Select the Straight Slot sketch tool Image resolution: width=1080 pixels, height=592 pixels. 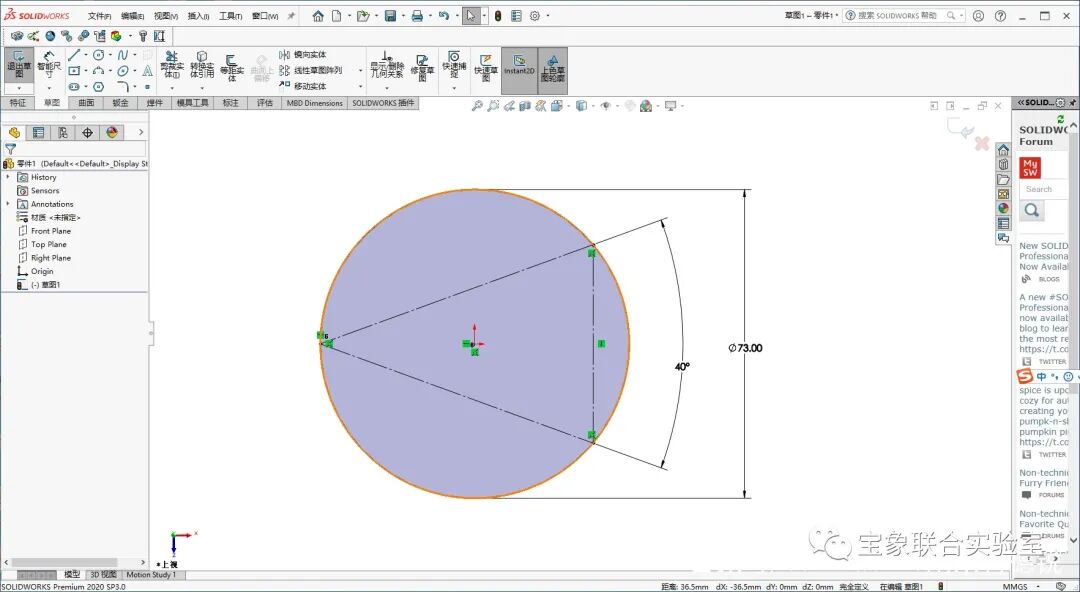(x=74, y=87)
